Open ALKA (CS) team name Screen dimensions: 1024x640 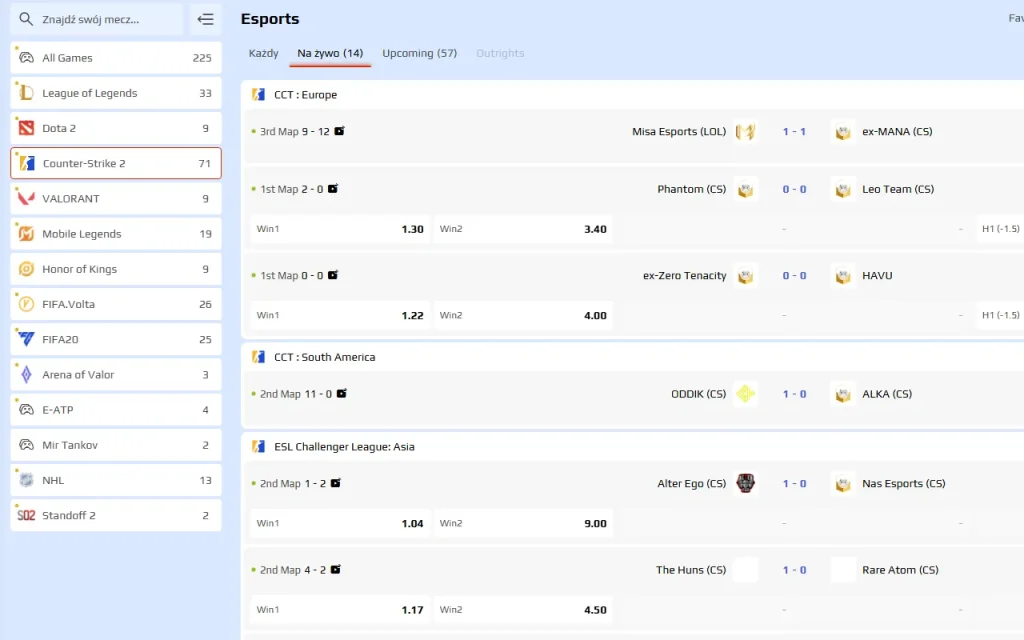pos(887,394)
